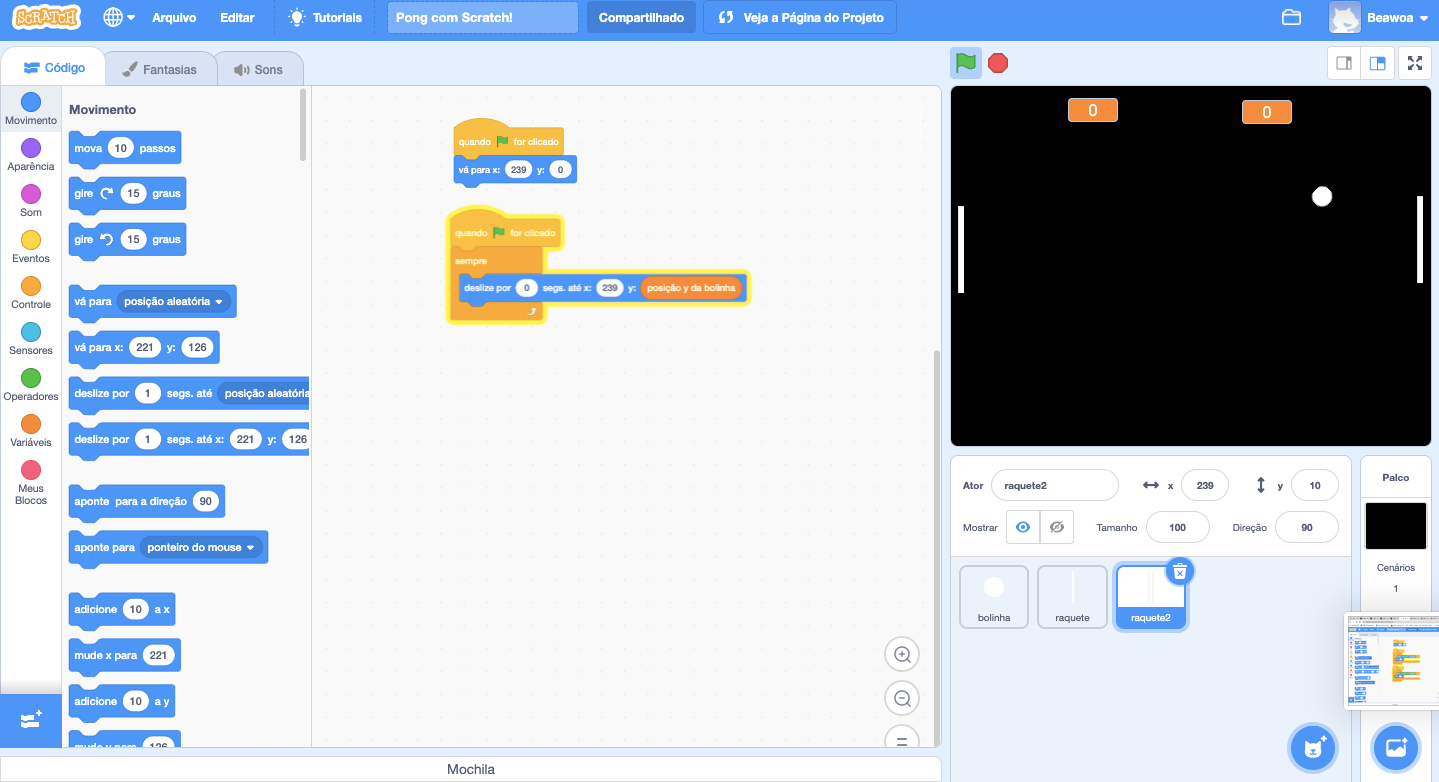Viewport: 1439px width, 782px height.
Task: Select the Variáveis block category
Action: pyautogui.click(x=31, y=431)
